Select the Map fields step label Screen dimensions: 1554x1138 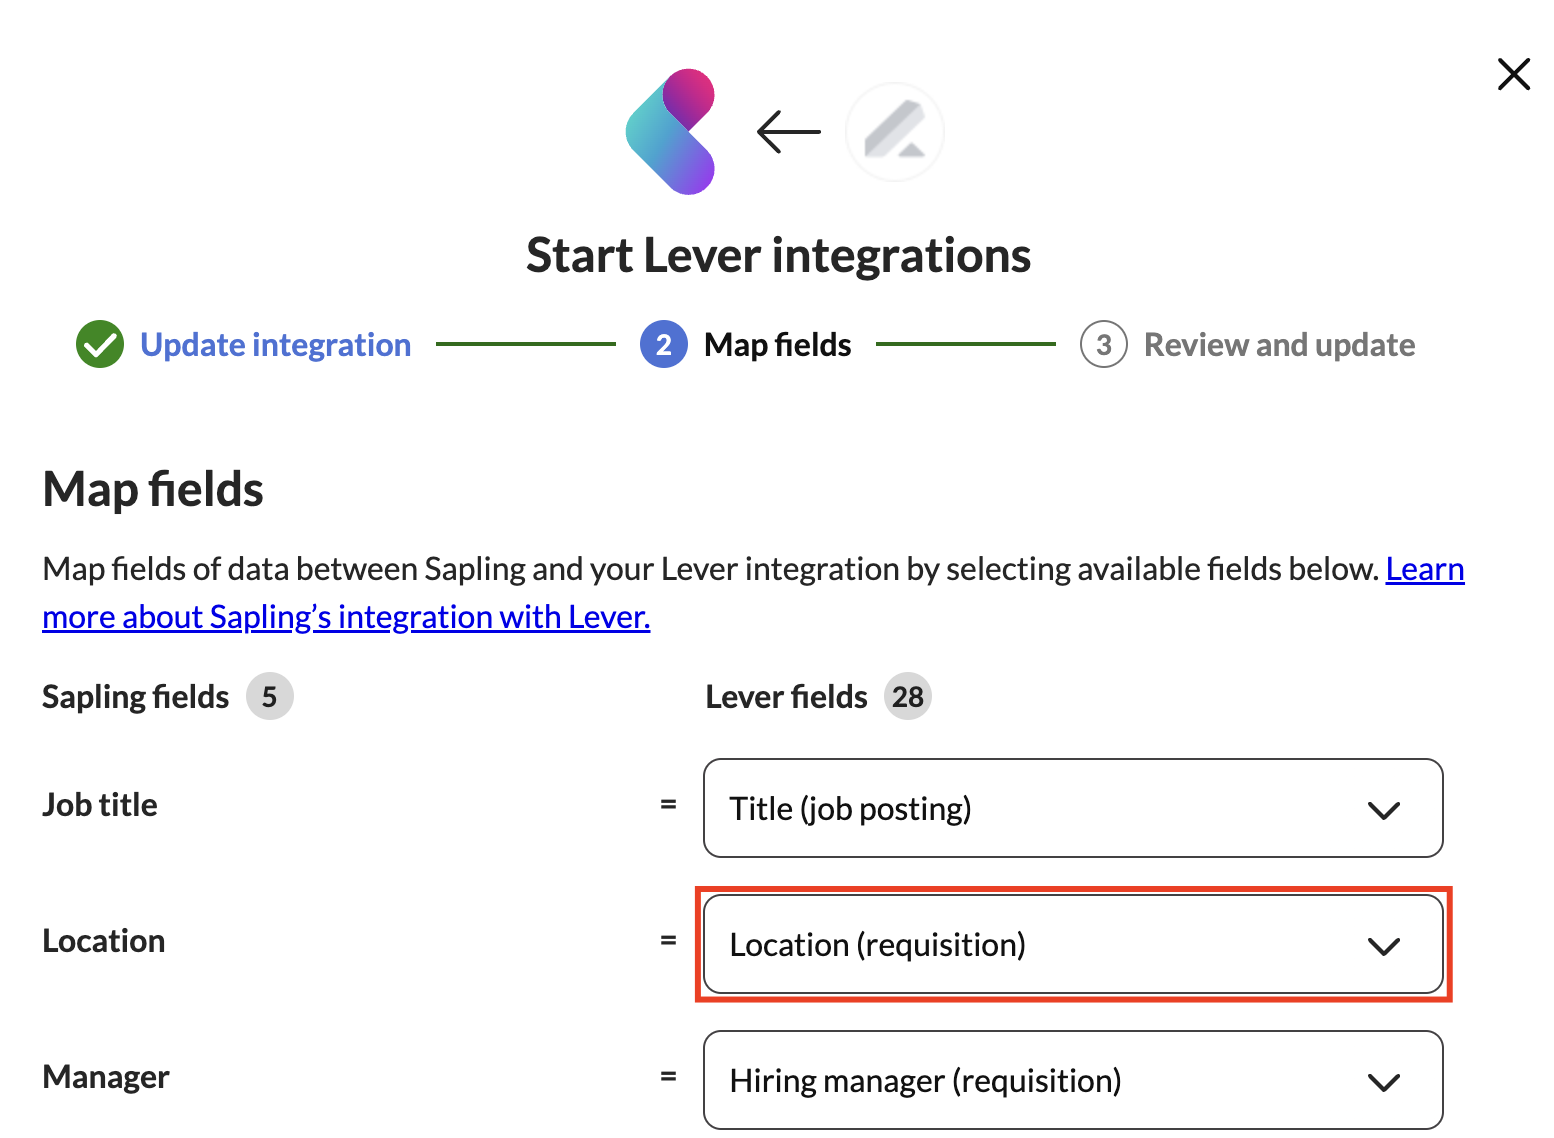777,345
